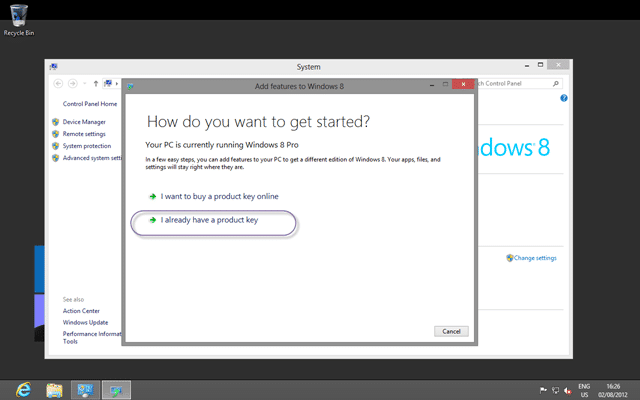Viewport: 640px width, 400px height.
Task: Open the blue help question mark icon
Action: (564, 98)
